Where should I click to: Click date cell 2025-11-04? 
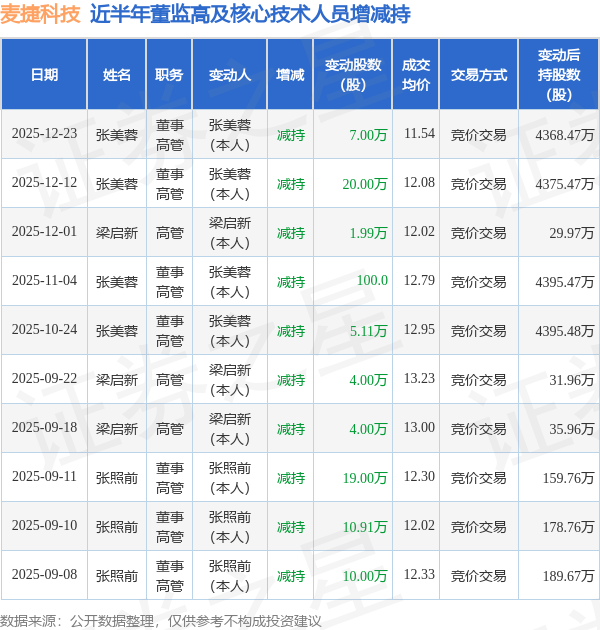pos(44,280)
